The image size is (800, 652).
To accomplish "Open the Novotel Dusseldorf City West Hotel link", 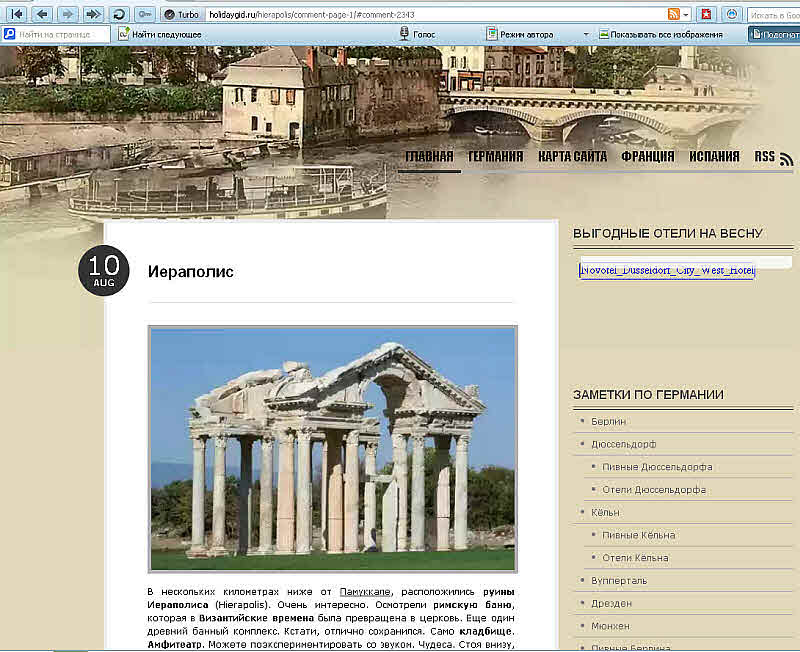I will tap(667, 270).
